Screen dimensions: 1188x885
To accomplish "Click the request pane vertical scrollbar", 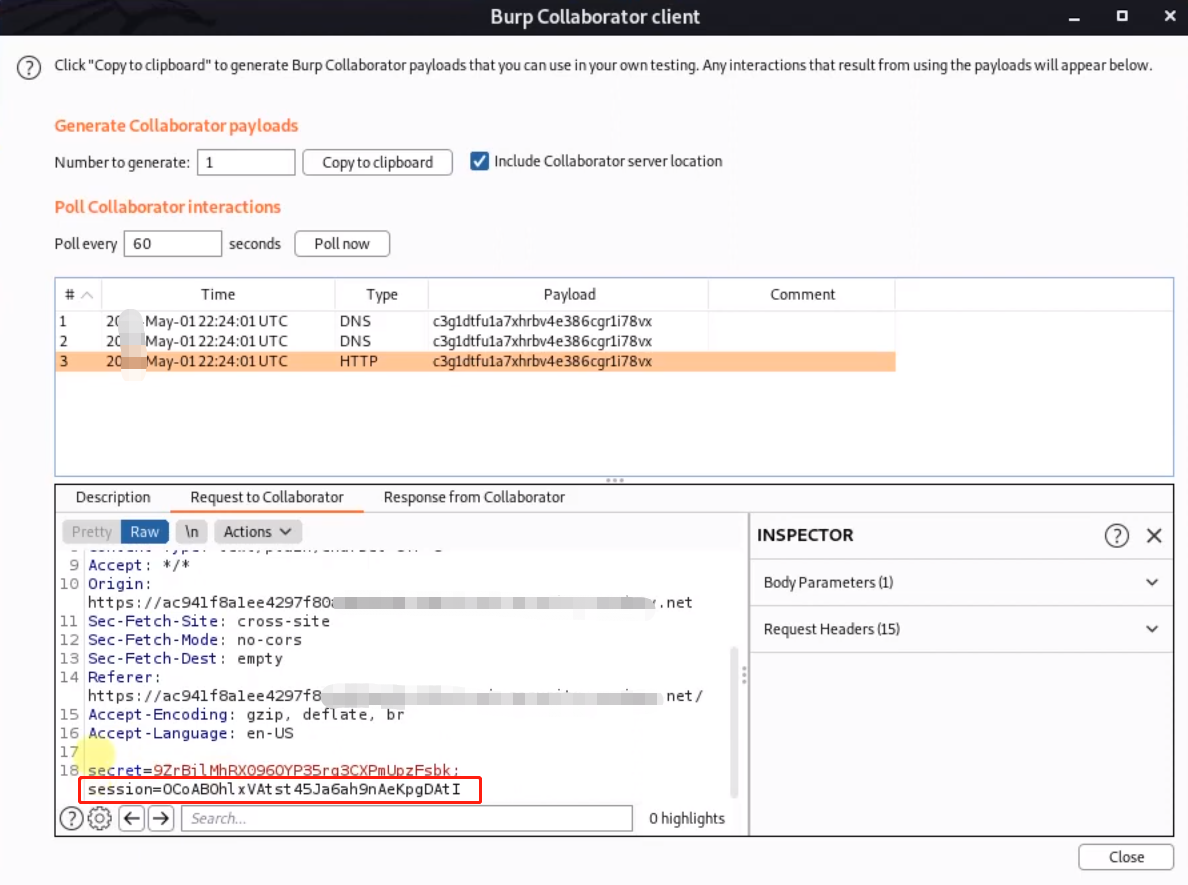I will click(735, 720).
